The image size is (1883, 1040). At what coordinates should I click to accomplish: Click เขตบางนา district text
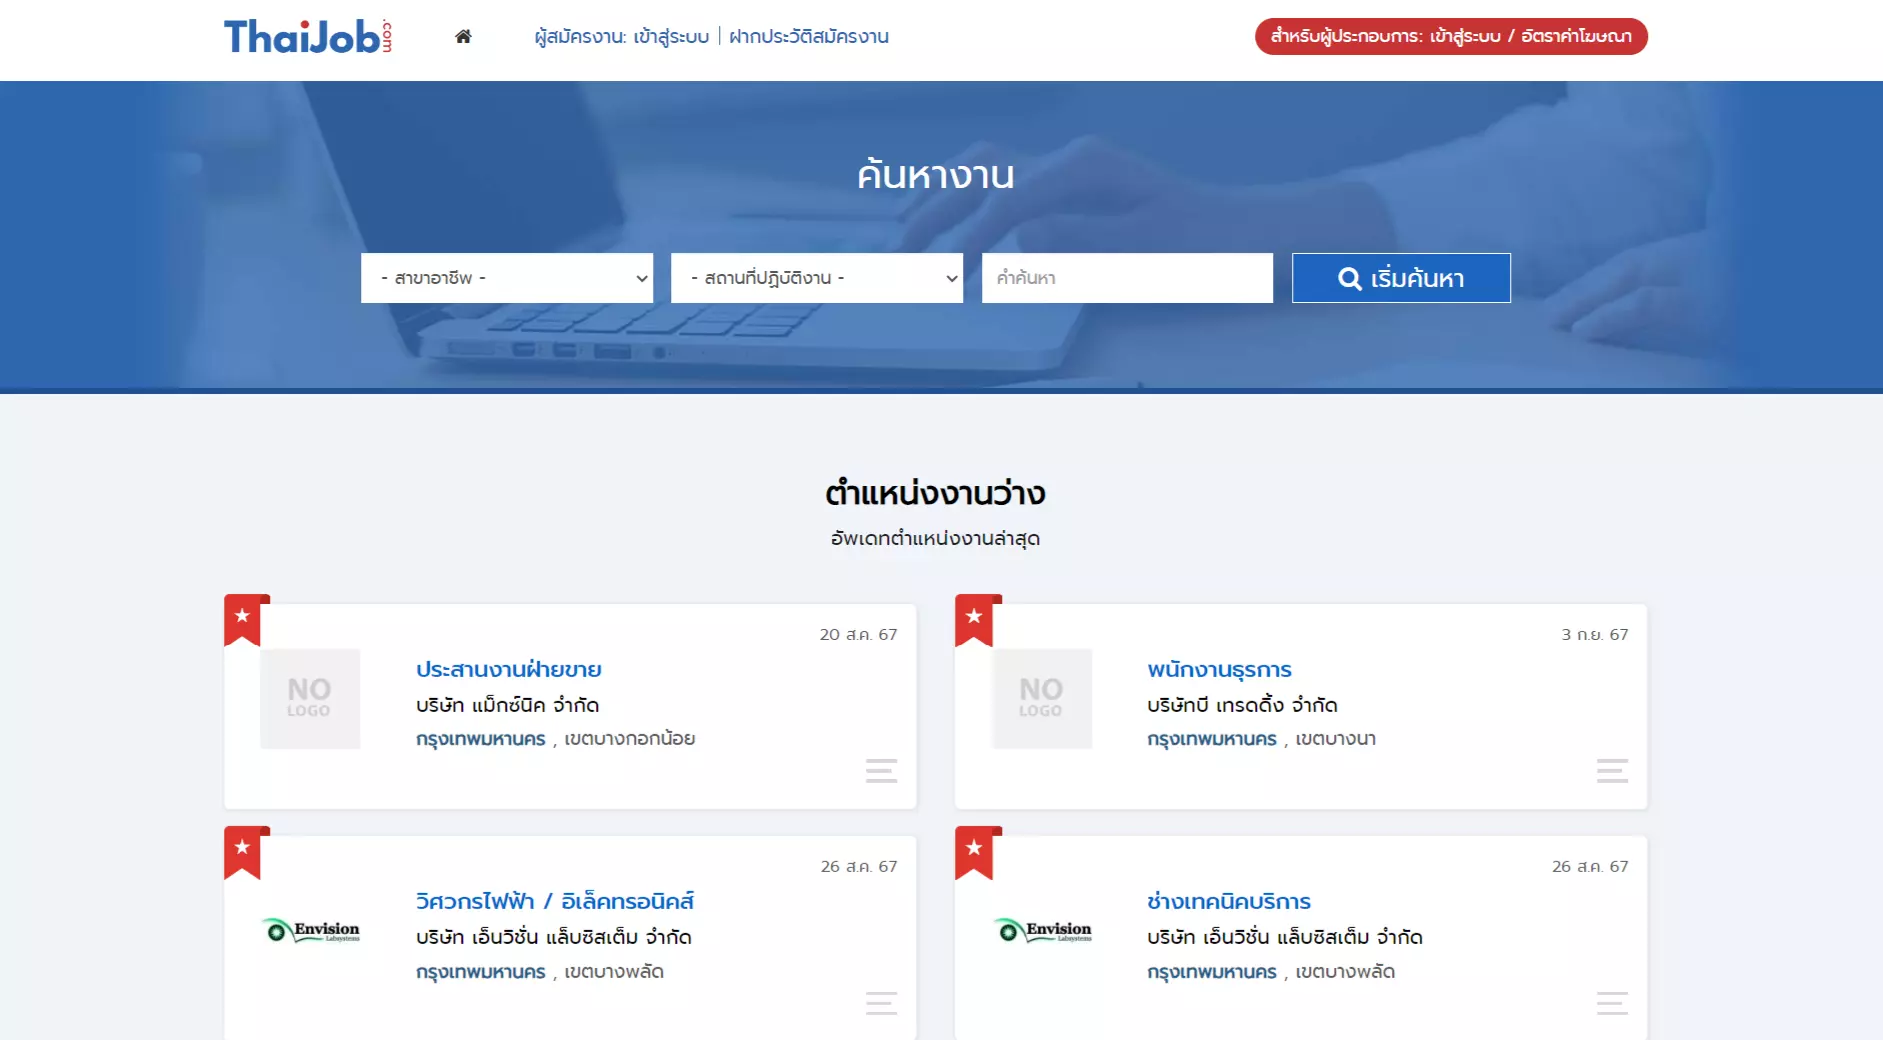[1336, 739]
